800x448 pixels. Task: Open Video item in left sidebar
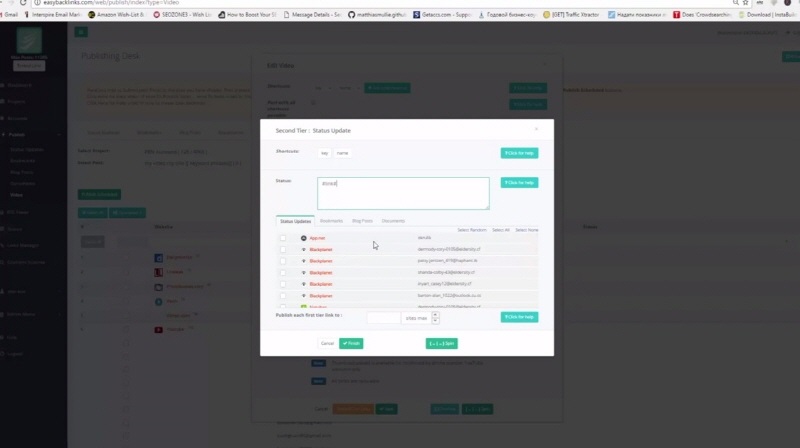16,195
